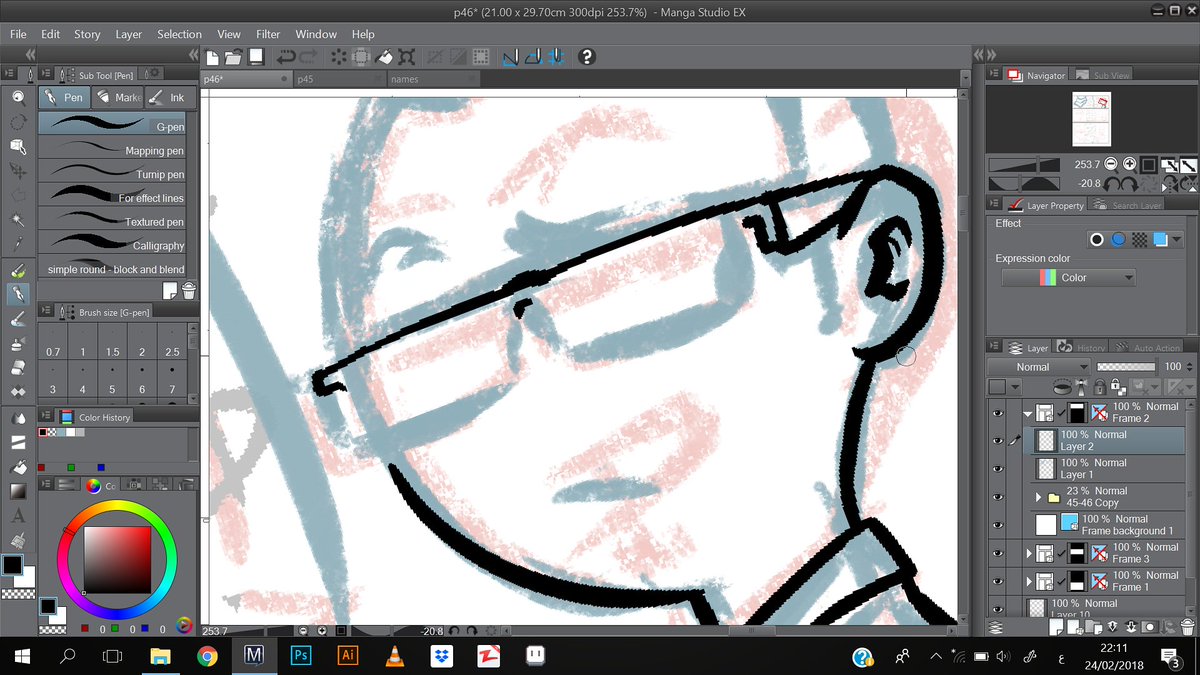Redo the undone action

pos(308,57)
